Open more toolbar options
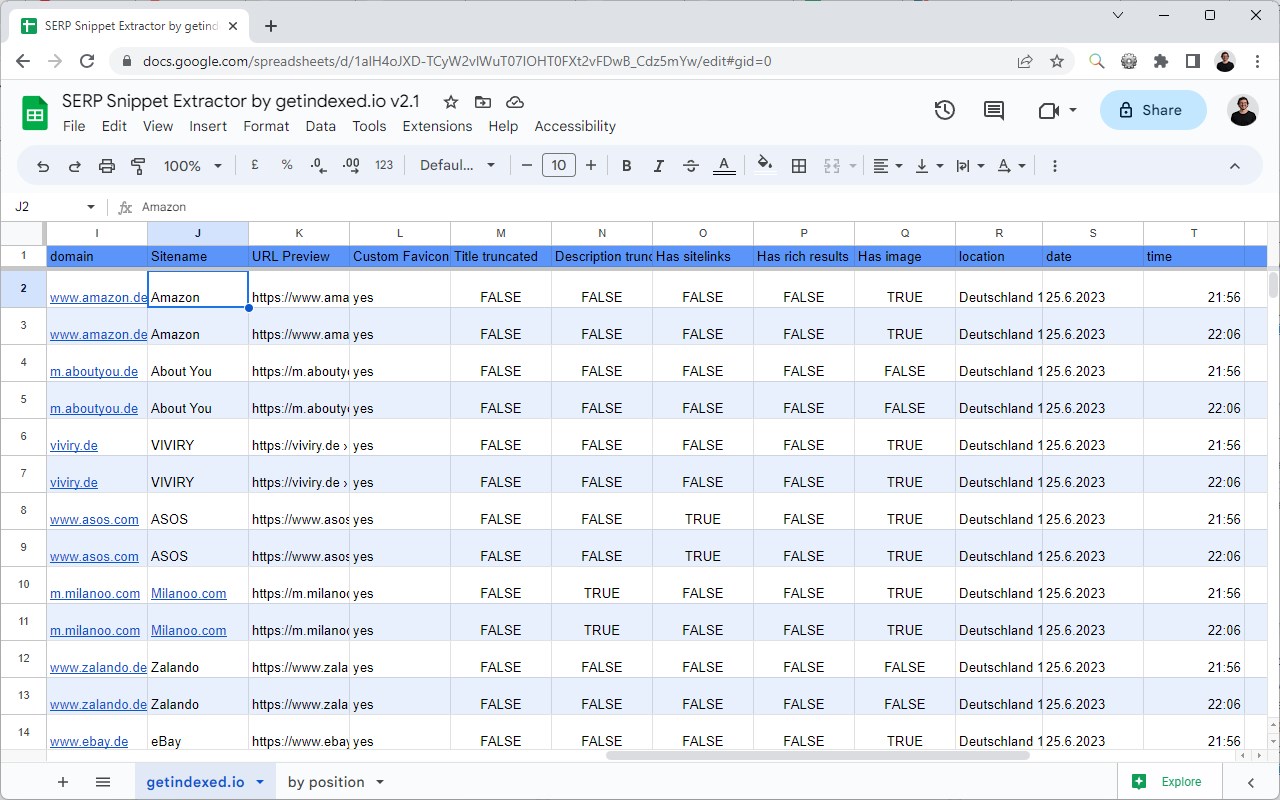The width and height of the screenshot is (1280, 800). 1055,166
